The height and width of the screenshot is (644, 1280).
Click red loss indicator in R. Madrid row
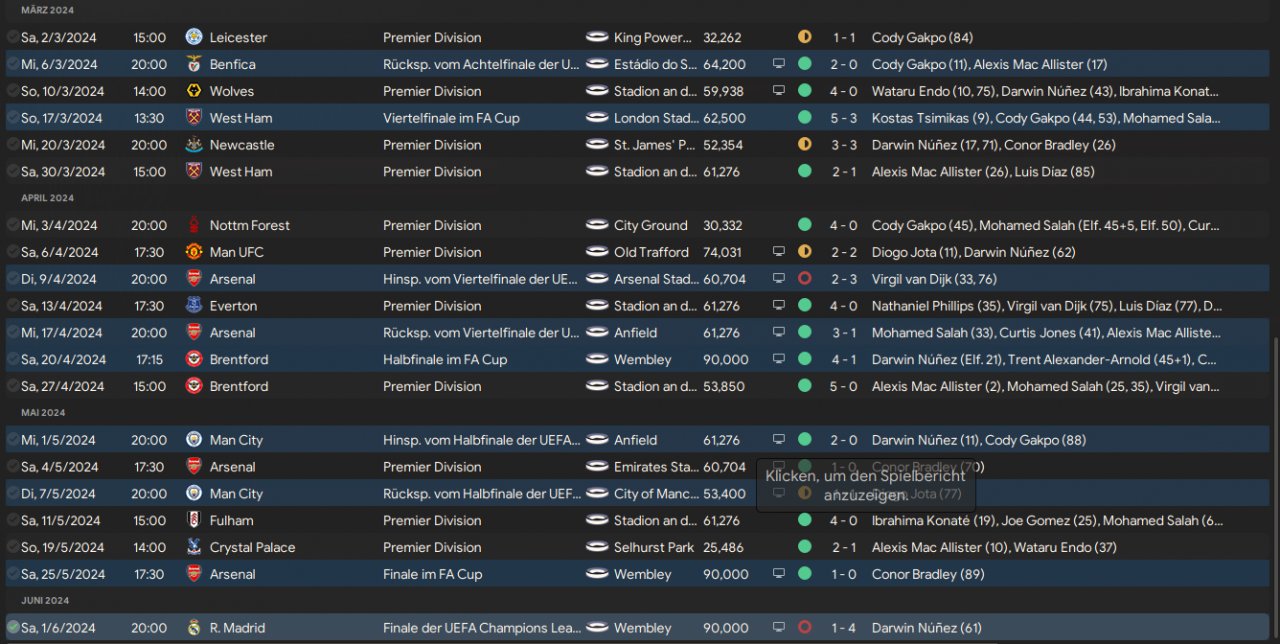tap(805, 628)
